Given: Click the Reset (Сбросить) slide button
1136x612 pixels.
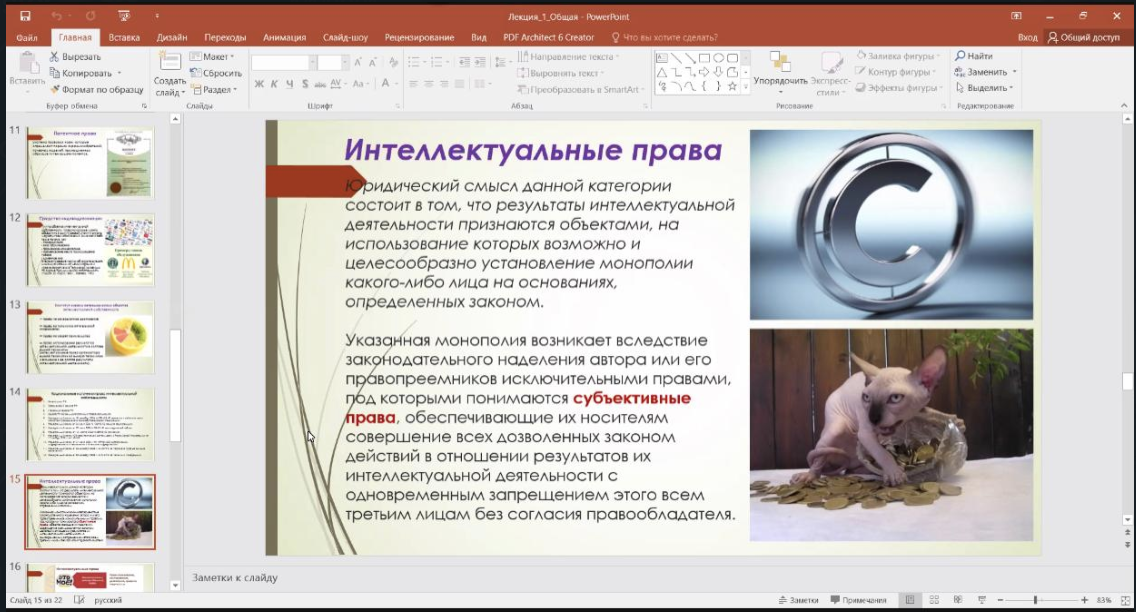Looking at the screenshot, I should [216, 72].
